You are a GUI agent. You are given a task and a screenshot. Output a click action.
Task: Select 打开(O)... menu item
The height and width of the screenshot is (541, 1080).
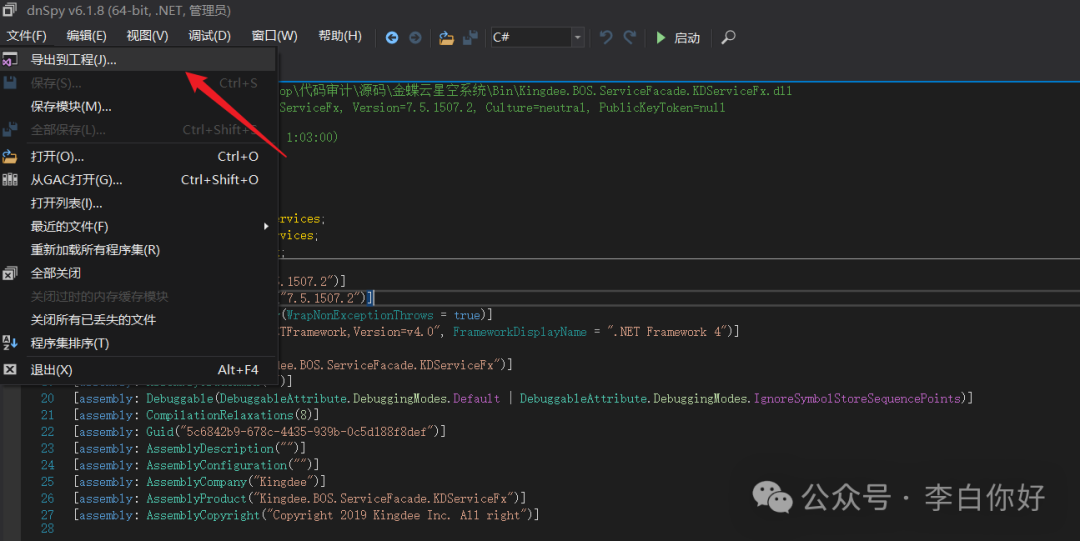coord(138,156)
